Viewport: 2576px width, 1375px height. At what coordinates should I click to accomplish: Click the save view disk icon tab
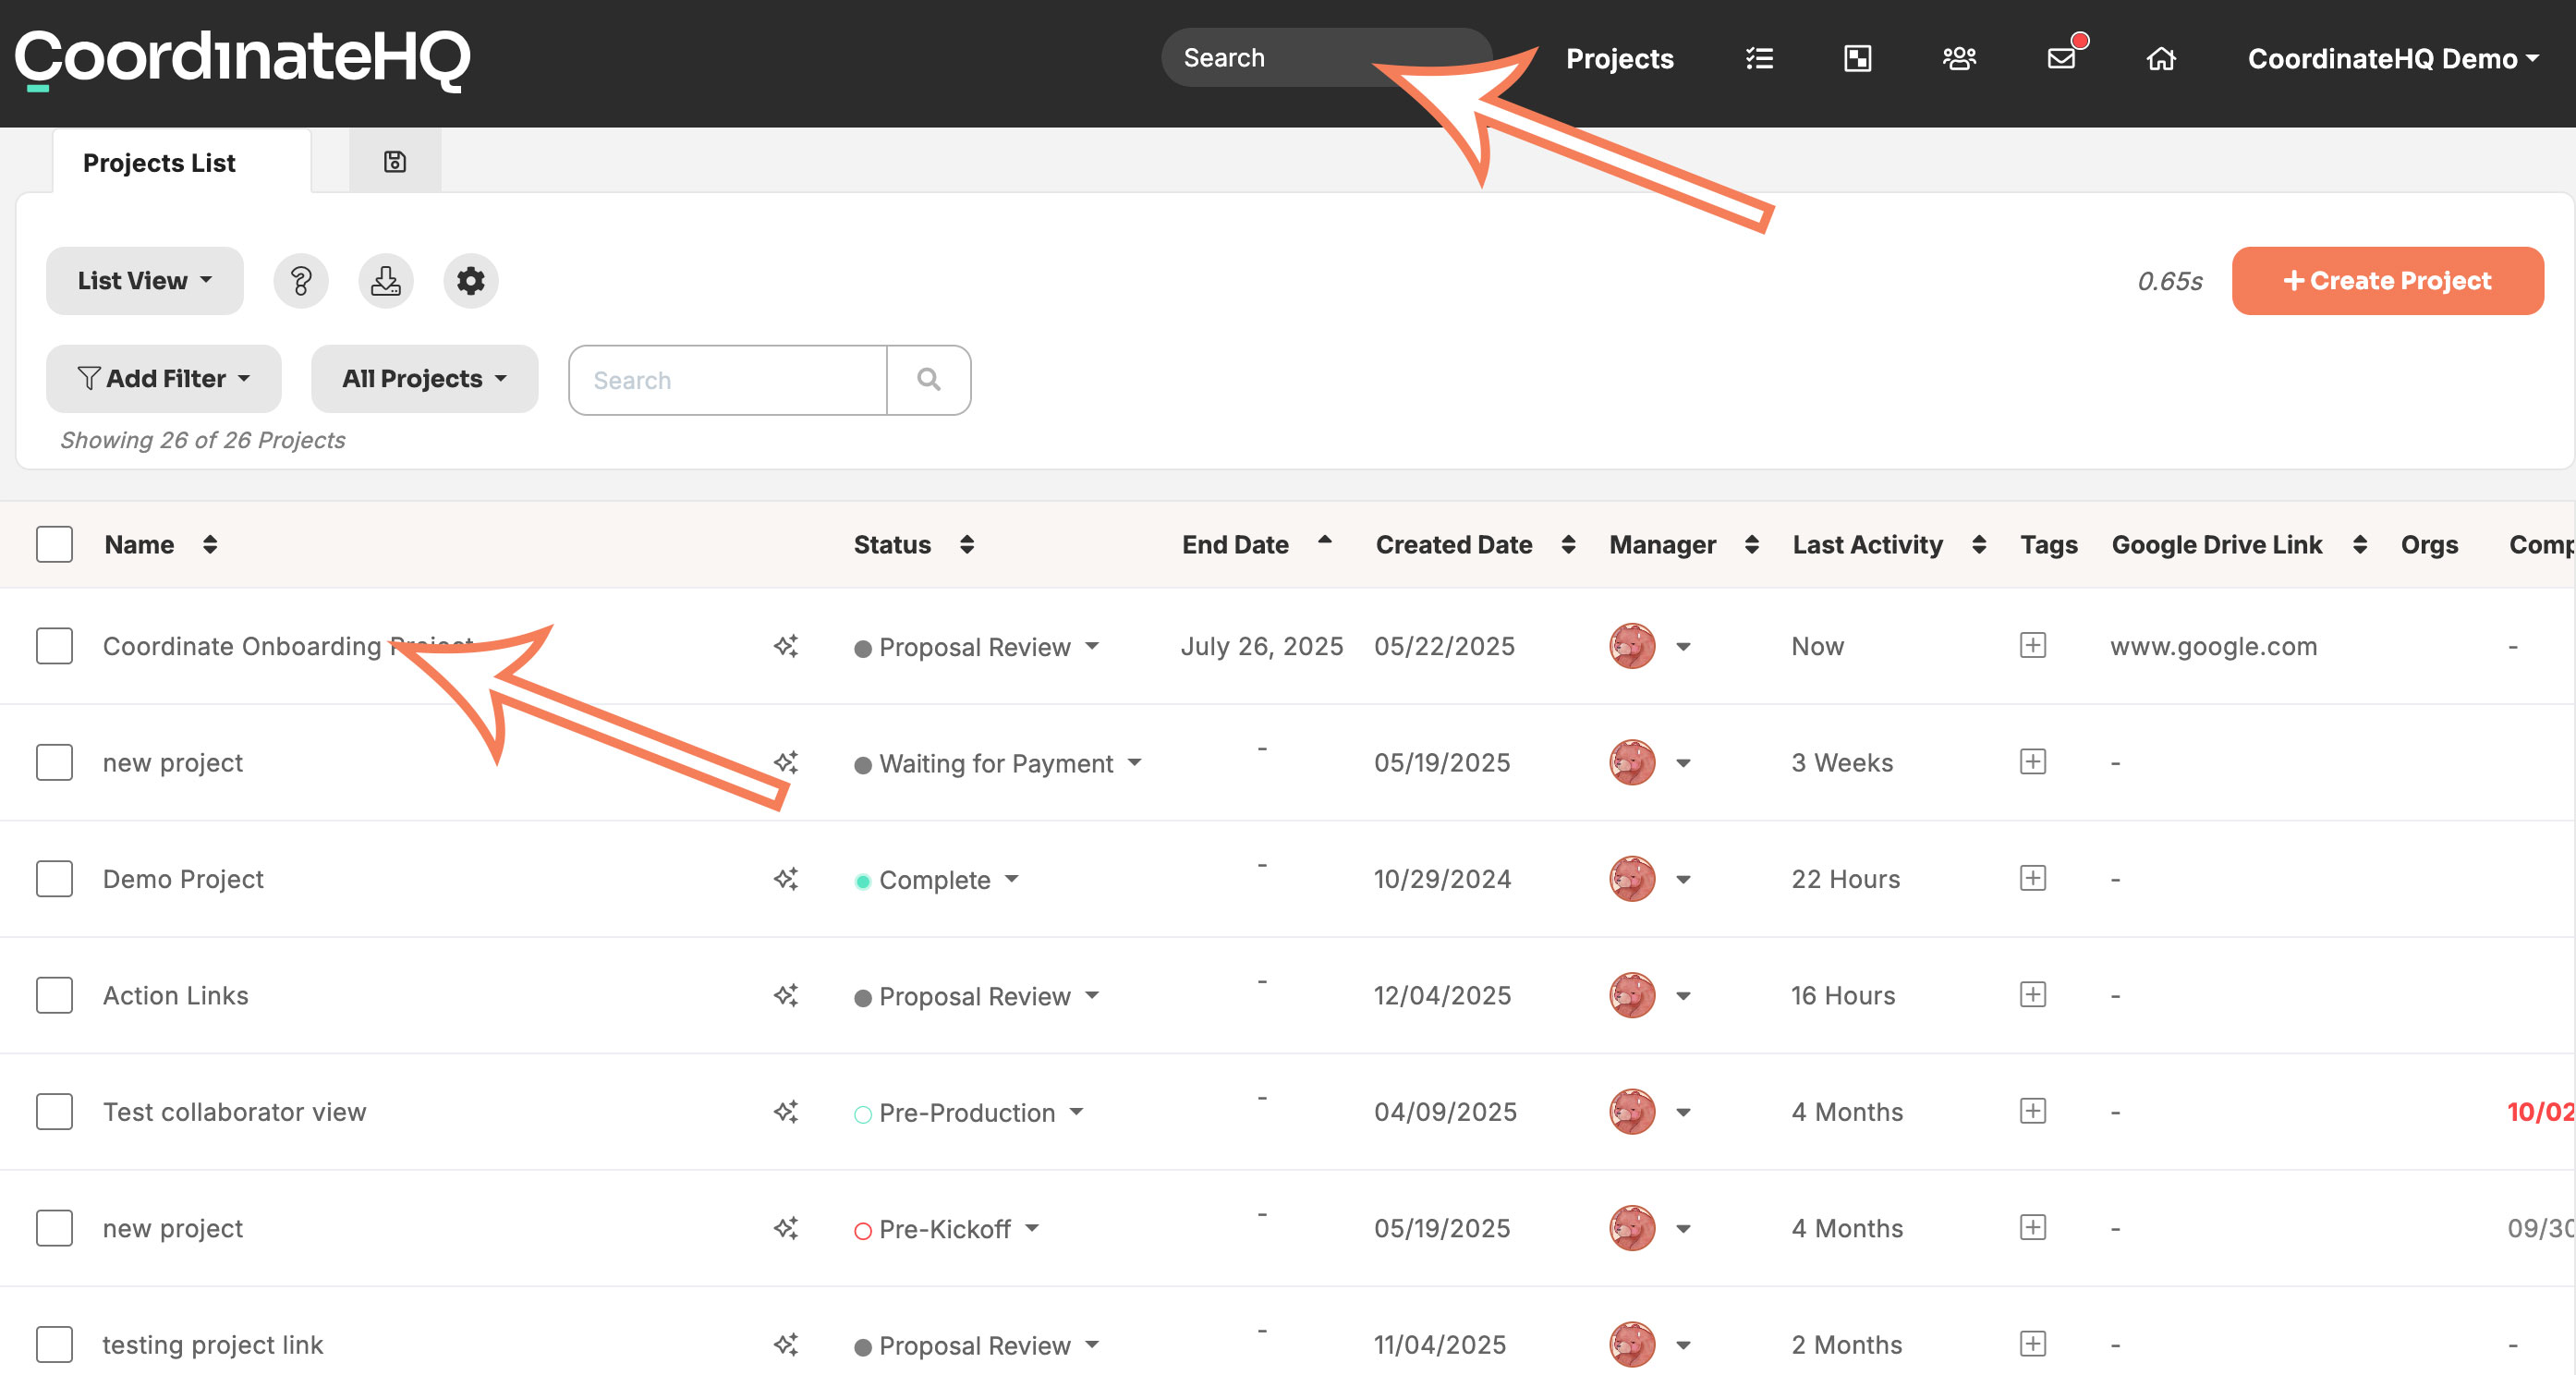point(395,161)
